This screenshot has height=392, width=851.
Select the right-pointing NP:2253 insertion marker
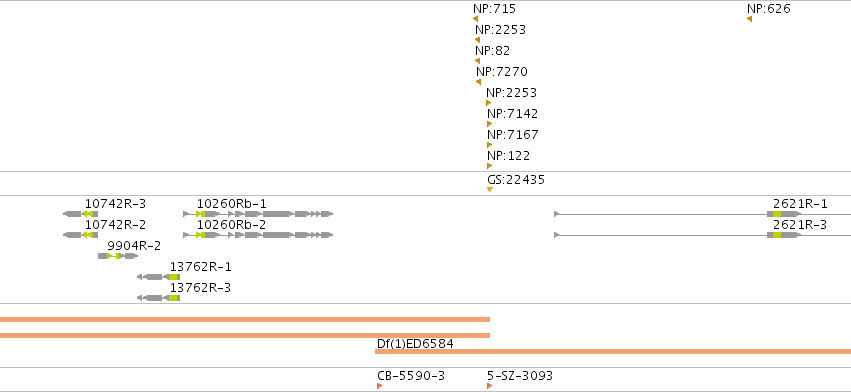(489, 103)
